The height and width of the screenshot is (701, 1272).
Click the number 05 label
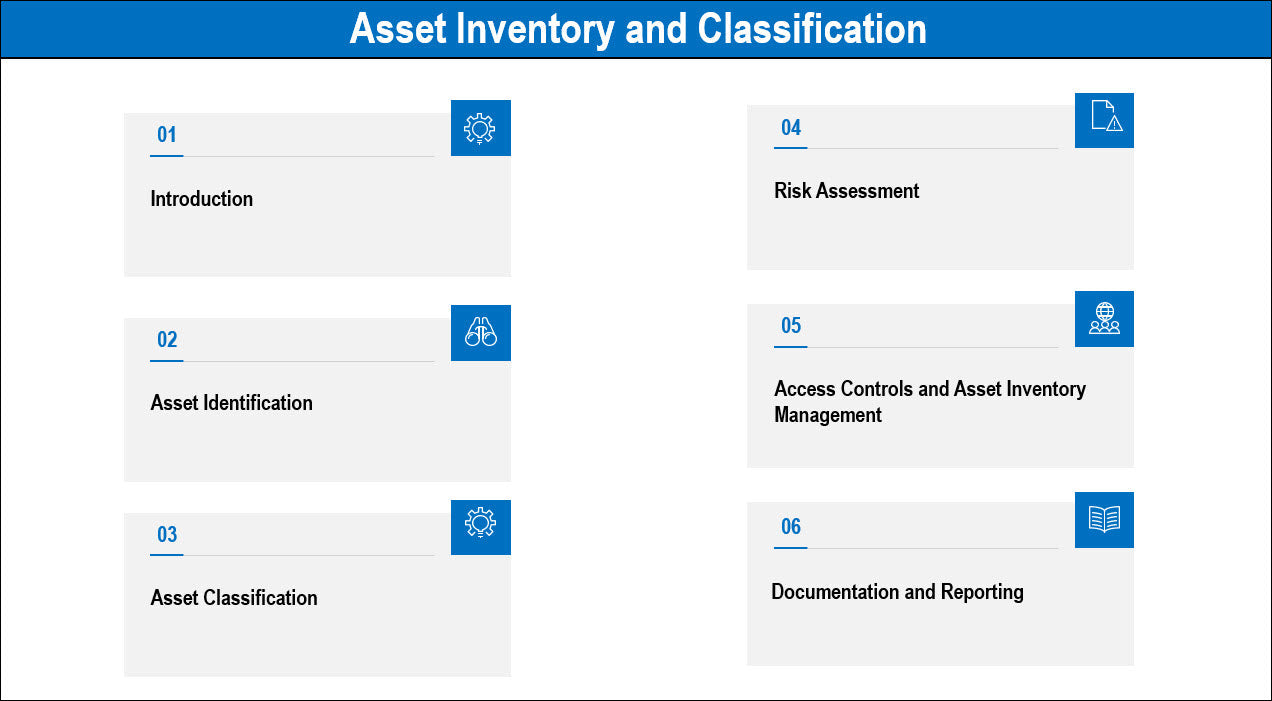790,326
